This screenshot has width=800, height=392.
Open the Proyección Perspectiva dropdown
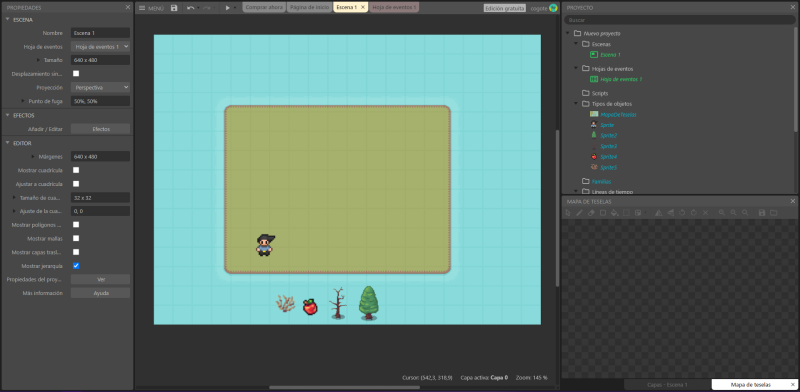click(x=101, y=87)
